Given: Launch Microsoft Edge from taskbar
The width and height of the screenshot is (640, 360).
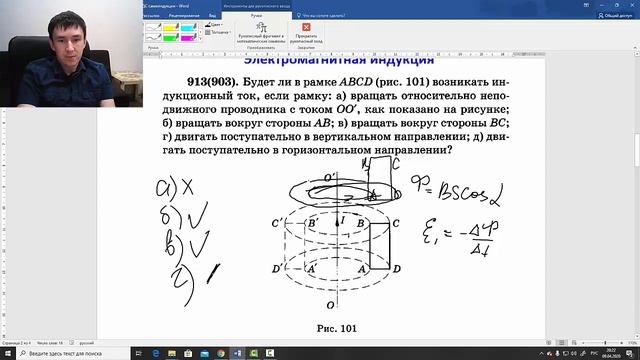Looking at the screenshot, I should (156, 353).
